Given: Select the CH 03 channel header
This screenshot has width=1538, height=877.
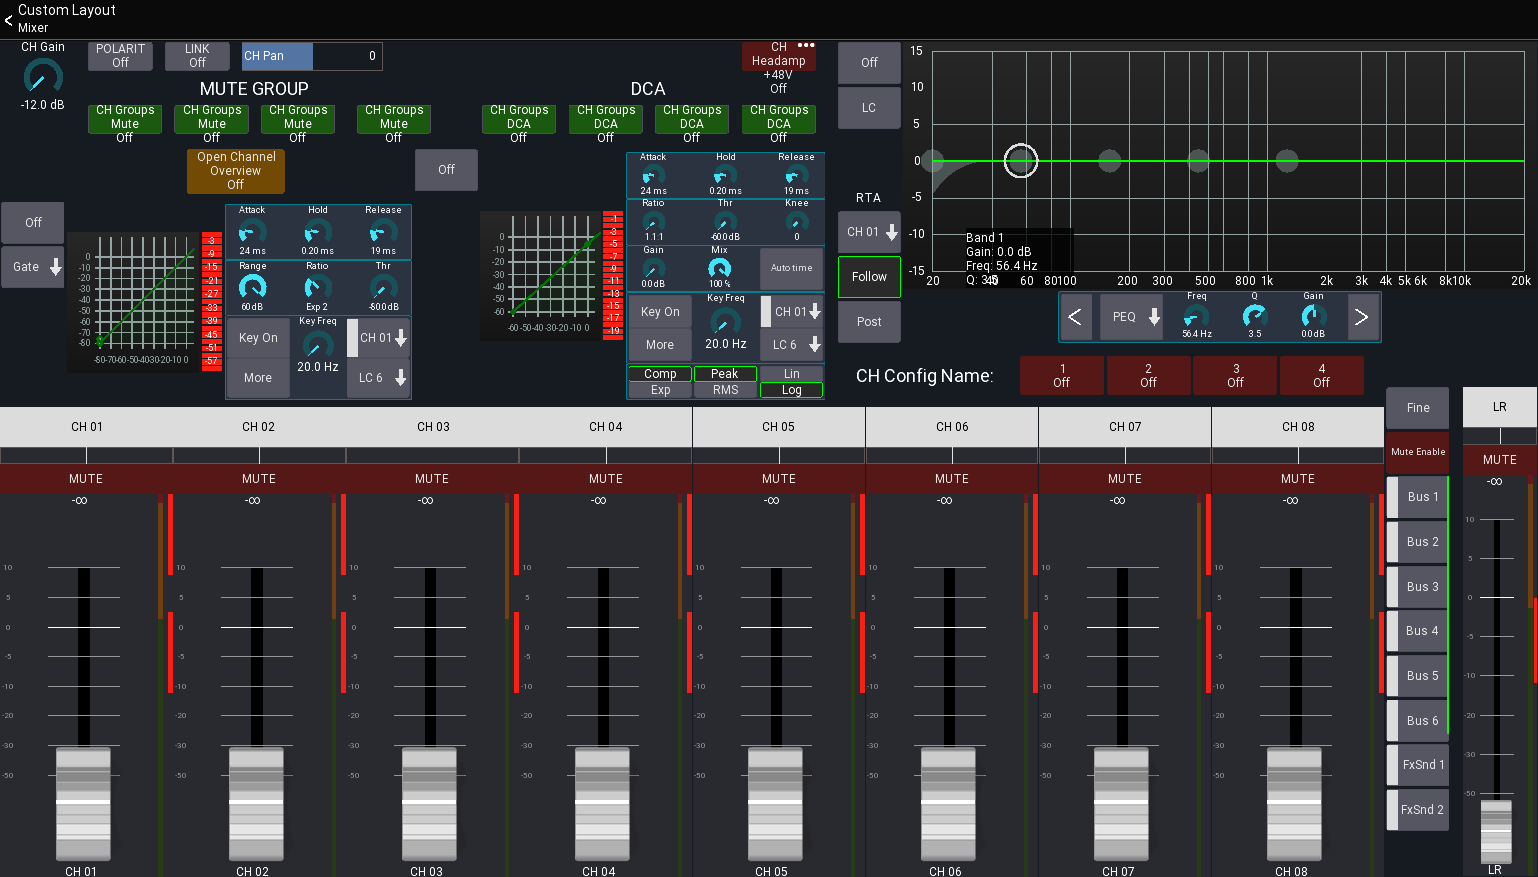Looking at the screenshot, I should coord(432,426).
